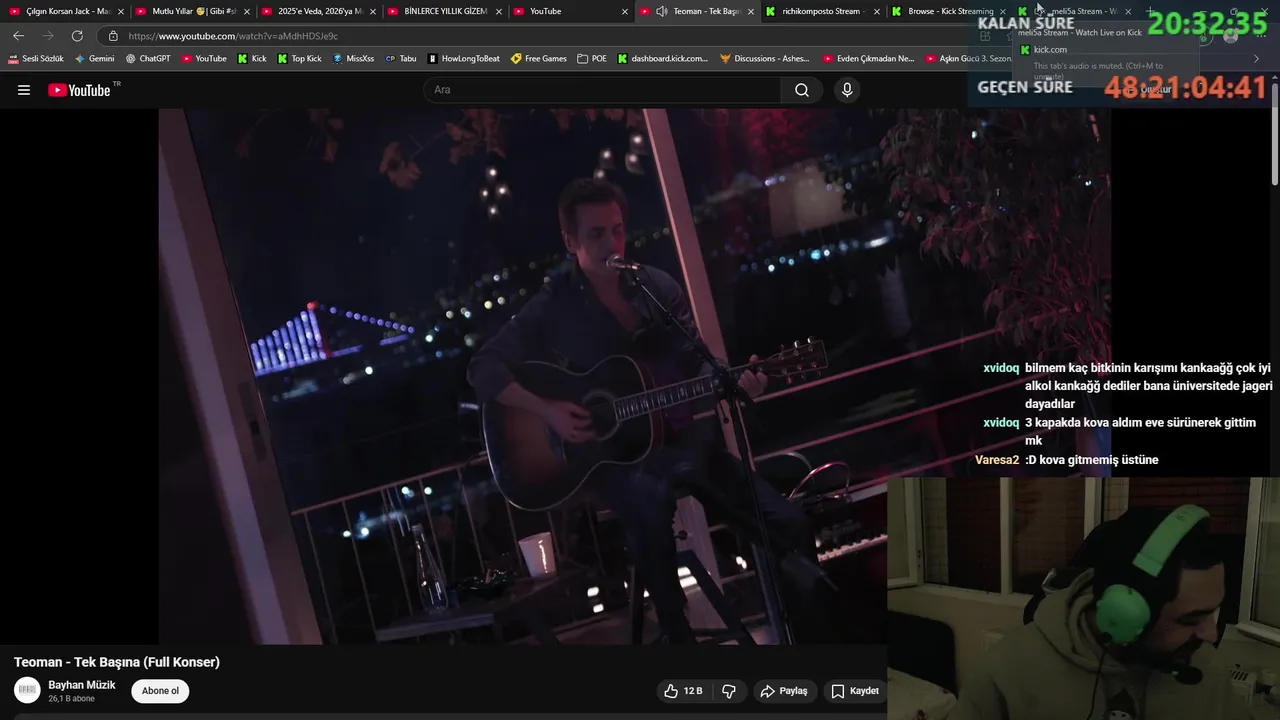Mute audio icon on Teoman tab
Viewport: 1280px width, 720px height.
click(x=662, y=11)
